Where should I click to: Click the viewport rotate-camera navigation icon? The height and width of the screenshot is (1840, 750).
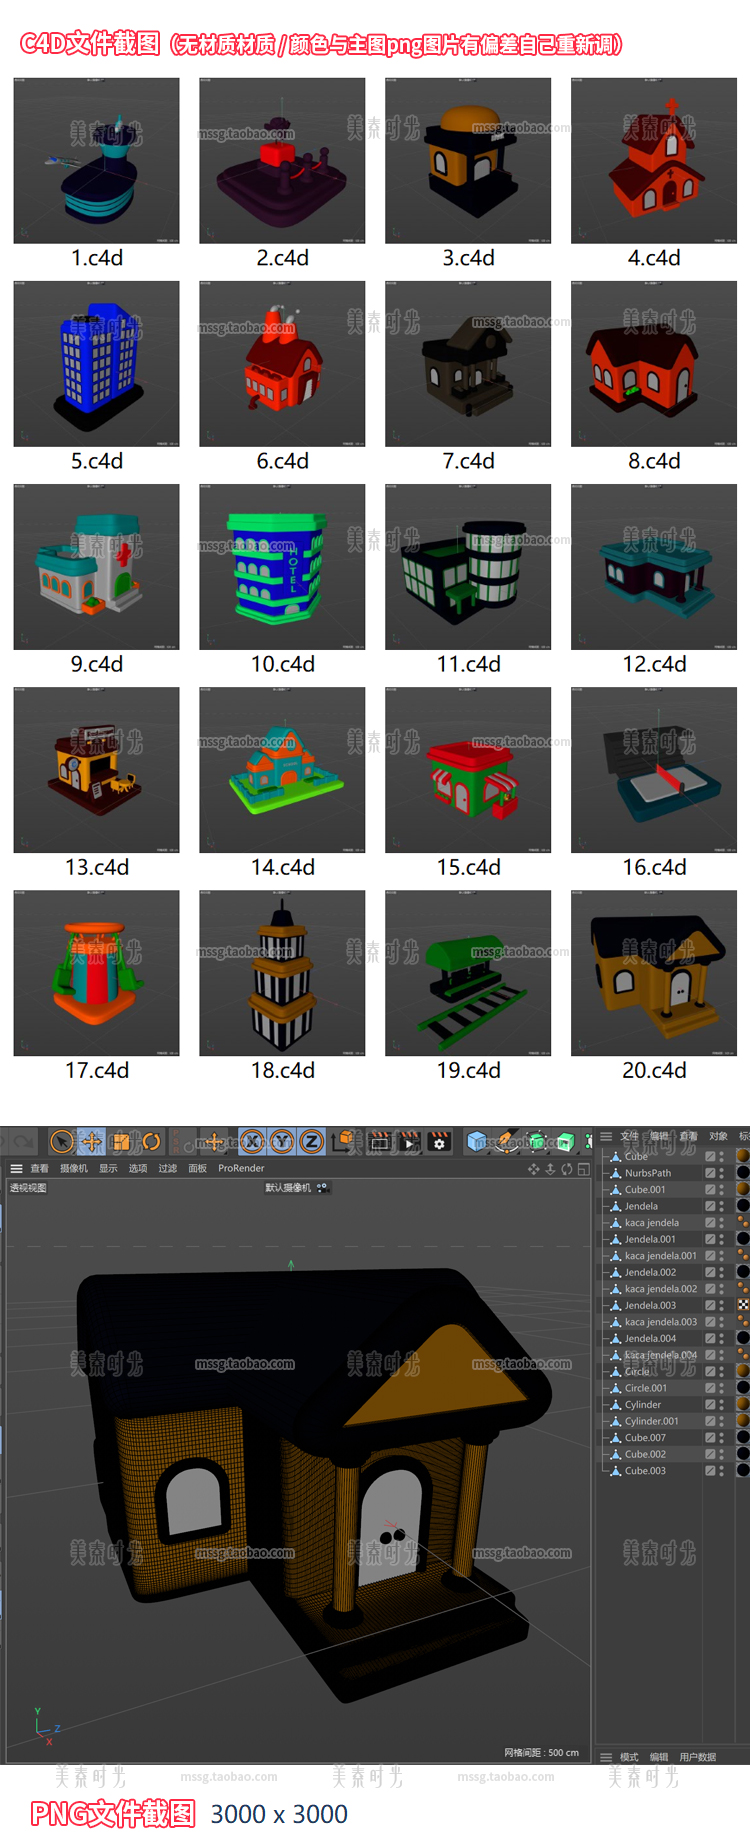click(x=567, y=1169)
